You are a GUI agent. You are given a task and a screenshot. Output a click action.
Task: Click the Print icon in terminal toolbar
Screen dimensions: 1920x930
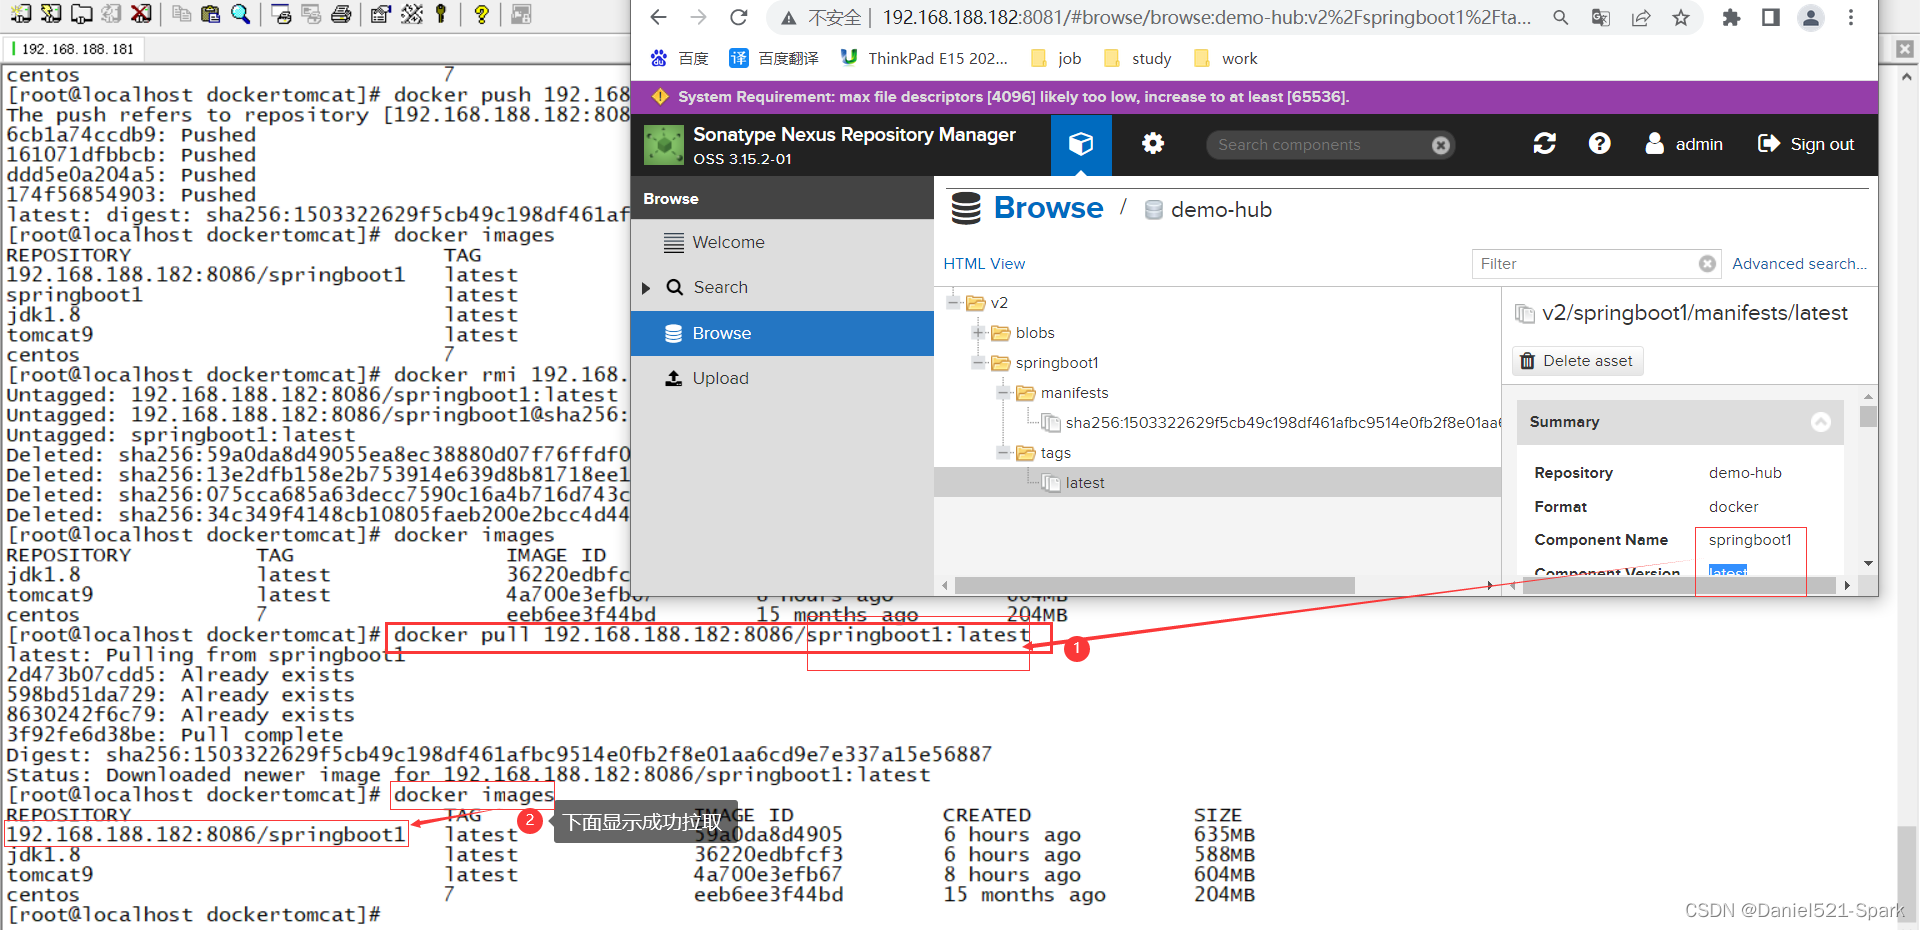point(341,14)
